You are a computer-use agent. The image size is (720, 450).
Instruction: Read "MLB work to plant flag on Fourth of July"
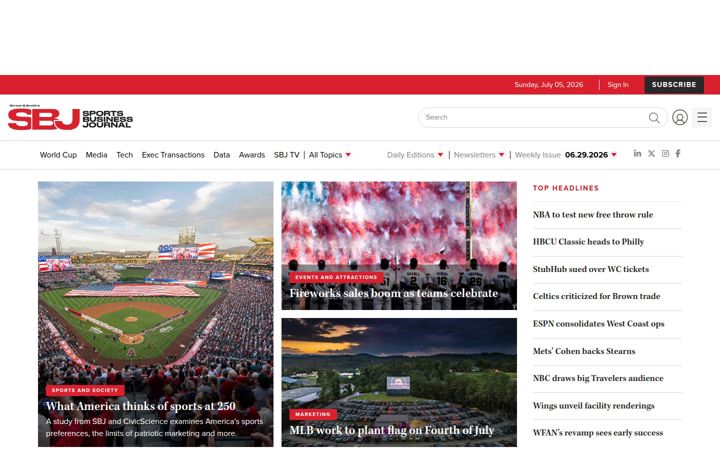392,430
